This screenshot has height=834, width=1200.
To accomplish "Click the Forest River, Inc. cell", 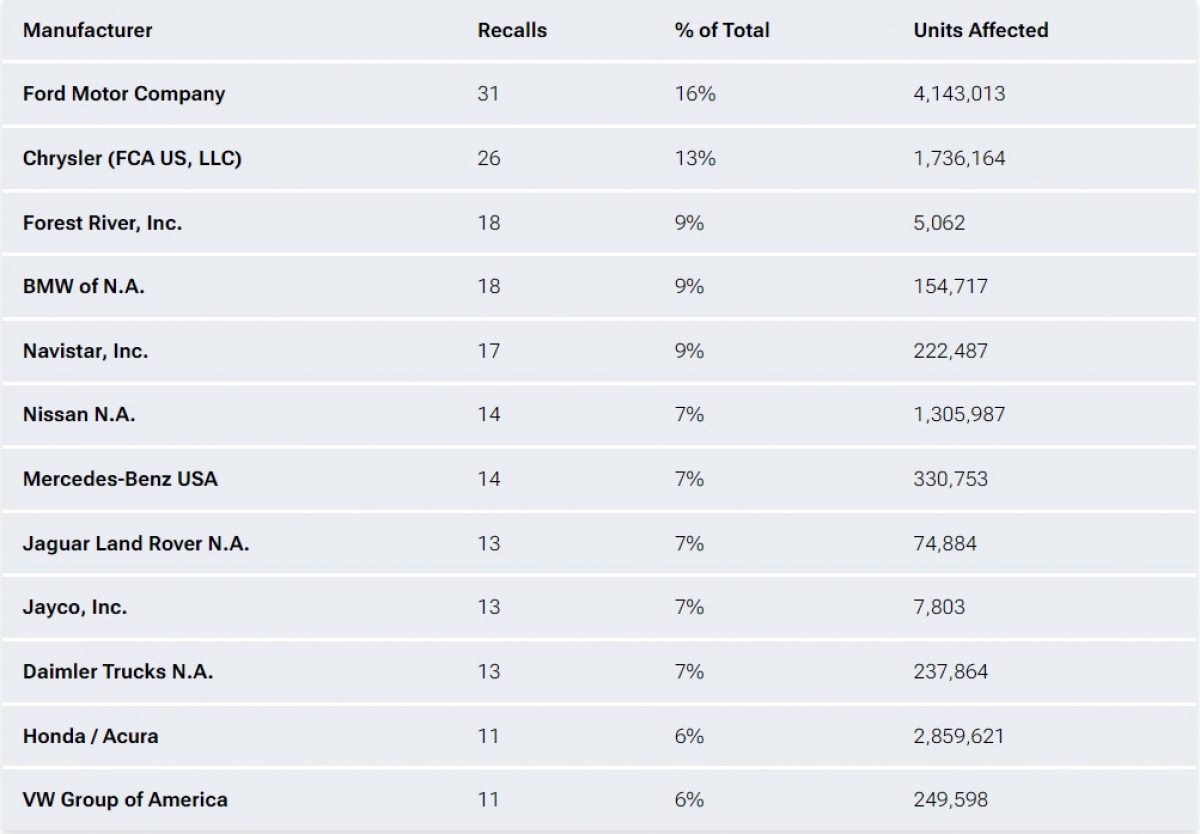I will pos(102,222).
